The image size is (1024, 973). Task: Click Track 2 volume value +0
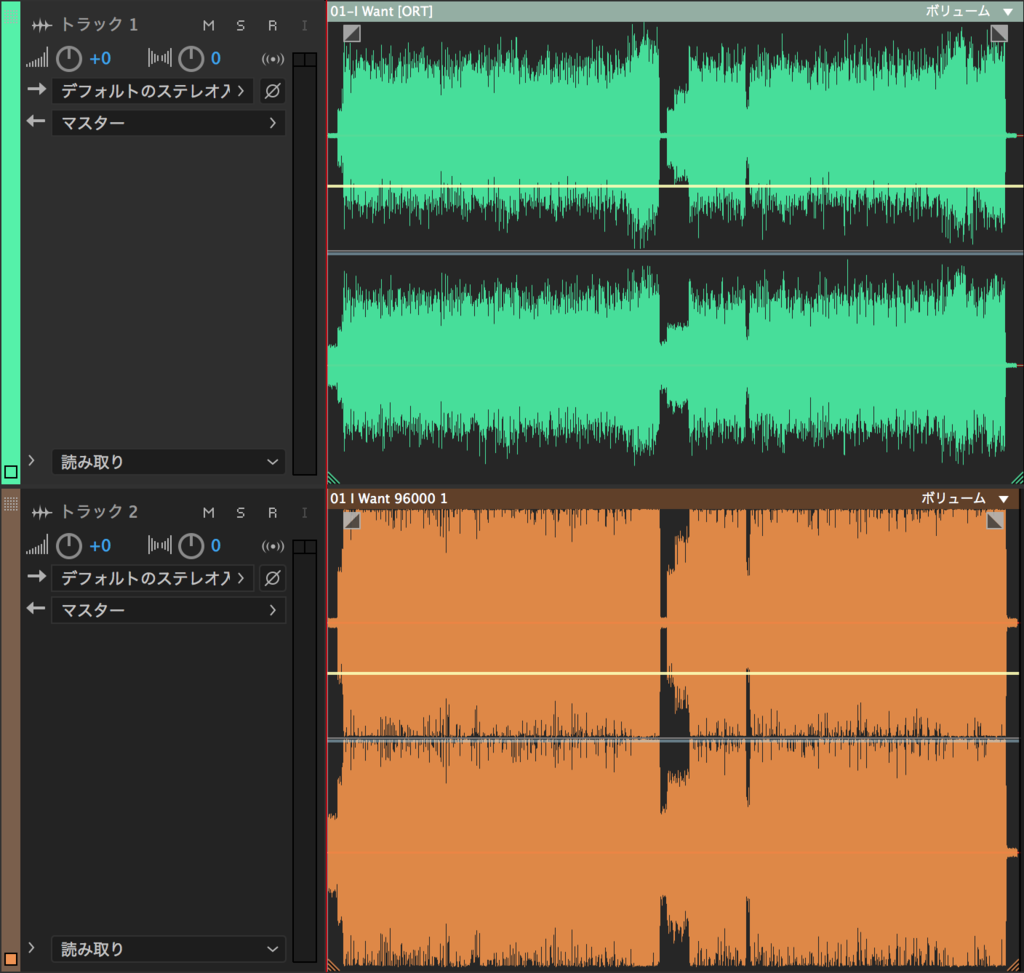pos(100,546)
